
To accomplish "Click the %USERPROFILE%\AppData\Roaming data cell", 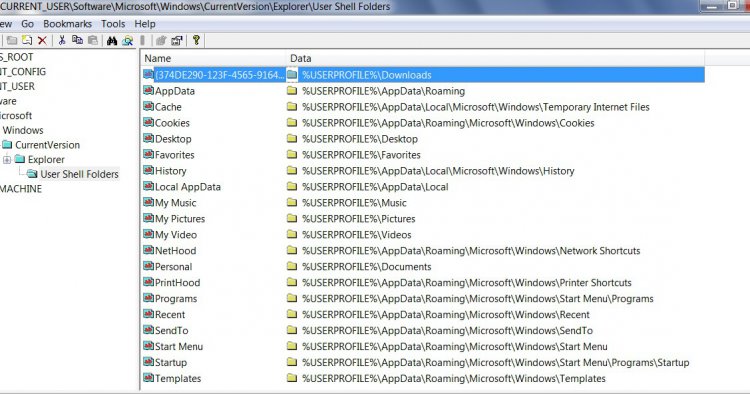I will [383, 91].
